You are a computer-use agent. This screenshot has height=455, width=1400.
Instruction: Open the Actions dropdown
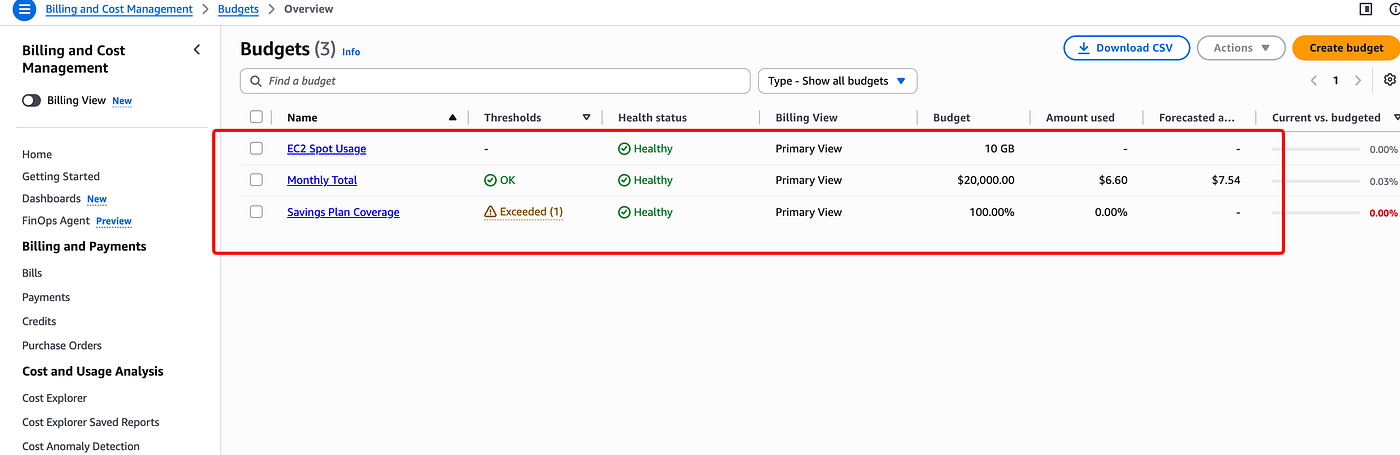pos(1241,48)
